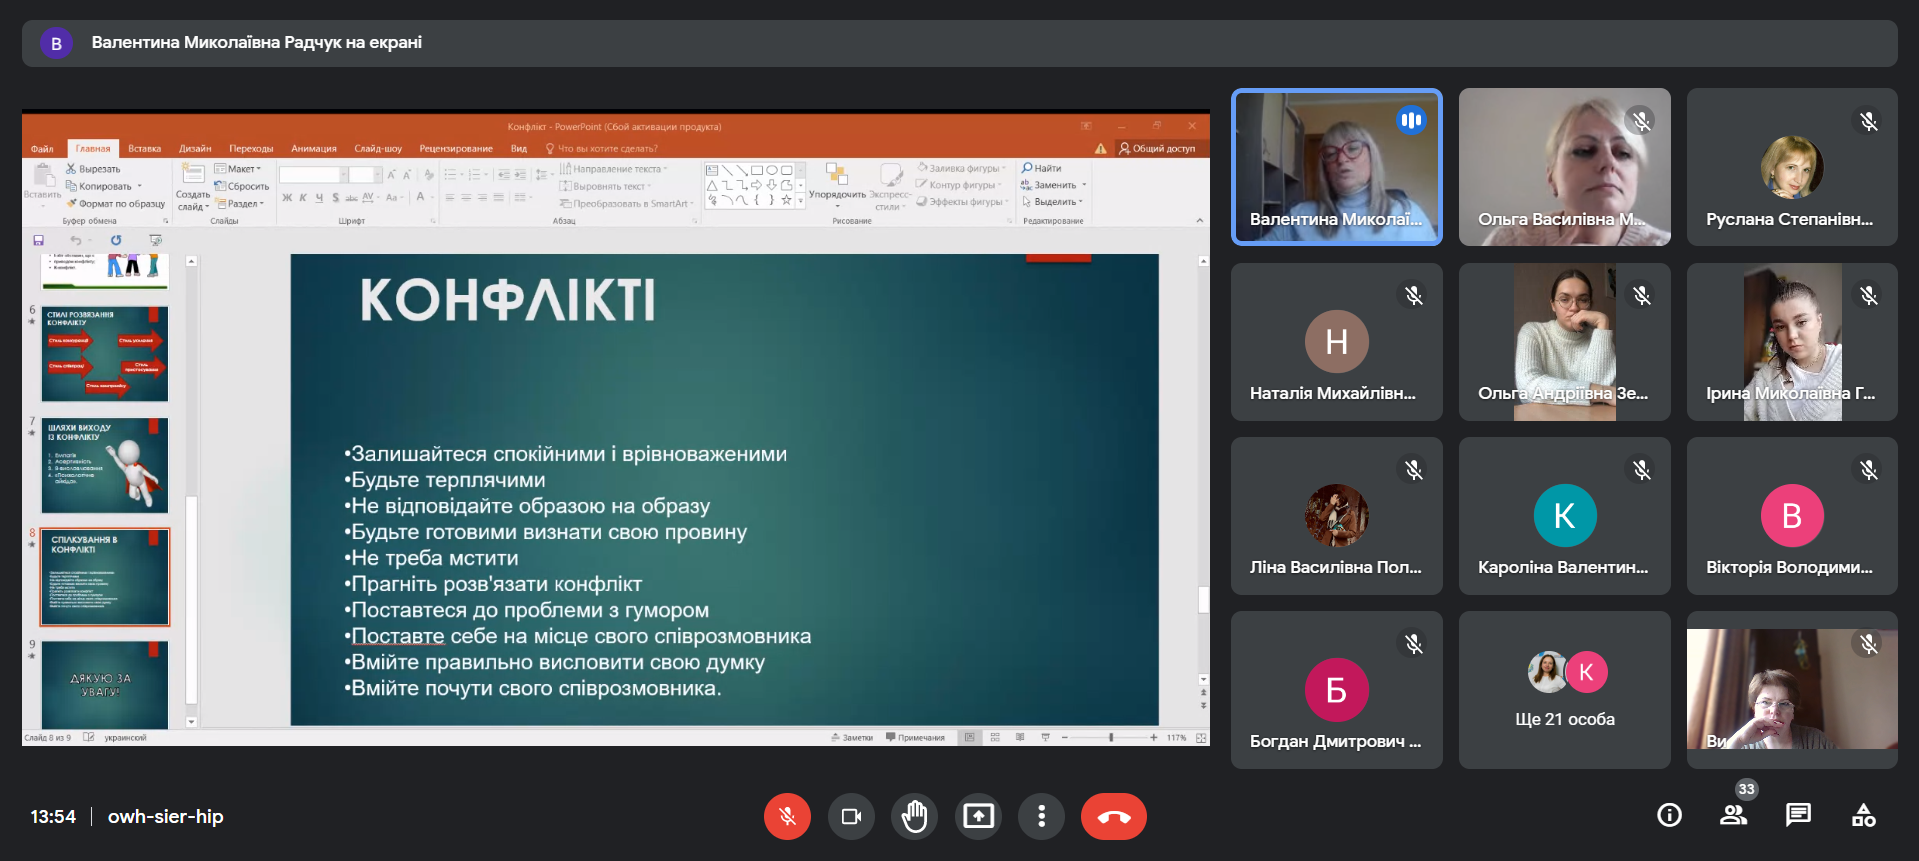1919x861 pixels.
Task: Open the Файл menu tab
Action: pos(42,149)
